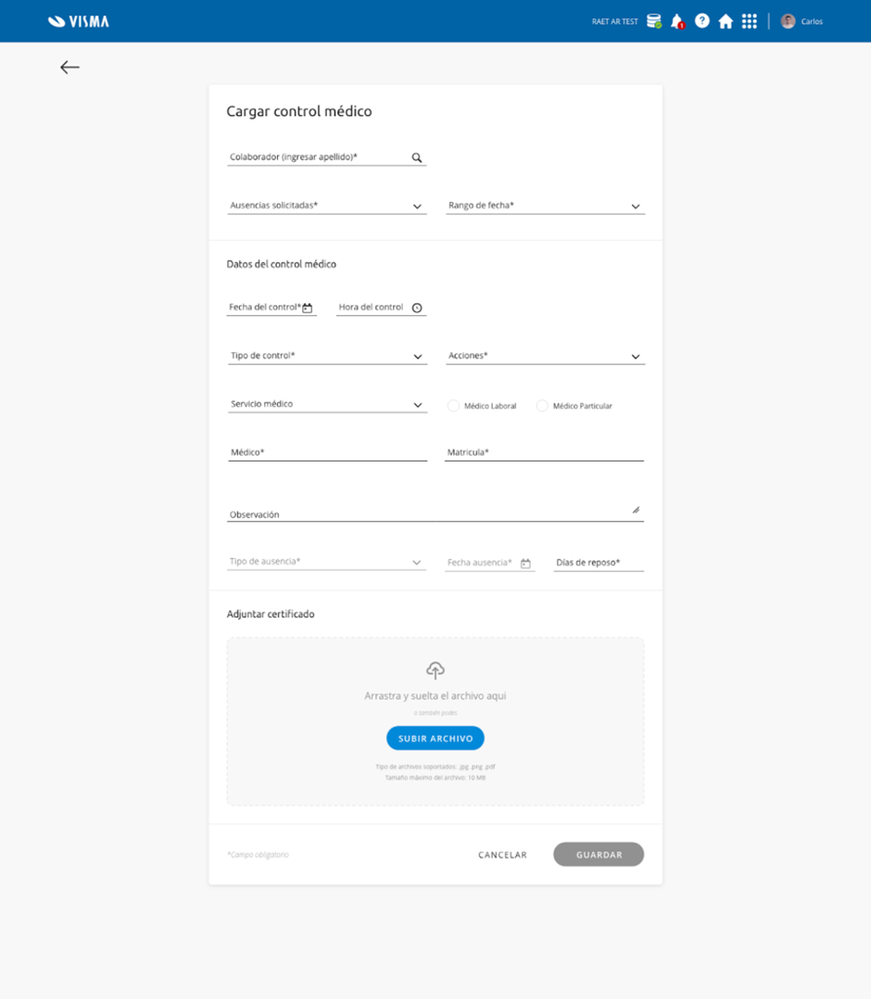The image size is (871, 999).
Task: Open the help question mark icon
Action: pyautogui.click(x=702, y=21)
